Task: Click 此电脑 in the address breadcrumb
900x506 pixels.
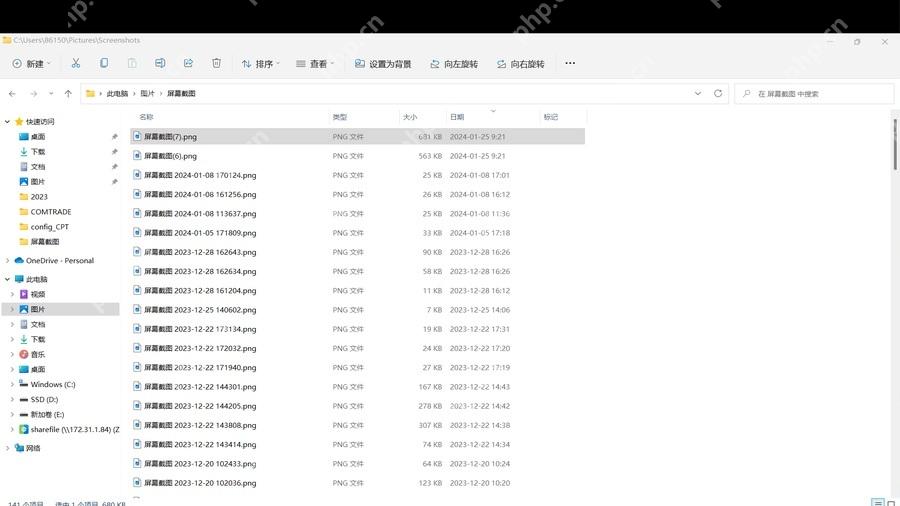Action: point(117,94)
